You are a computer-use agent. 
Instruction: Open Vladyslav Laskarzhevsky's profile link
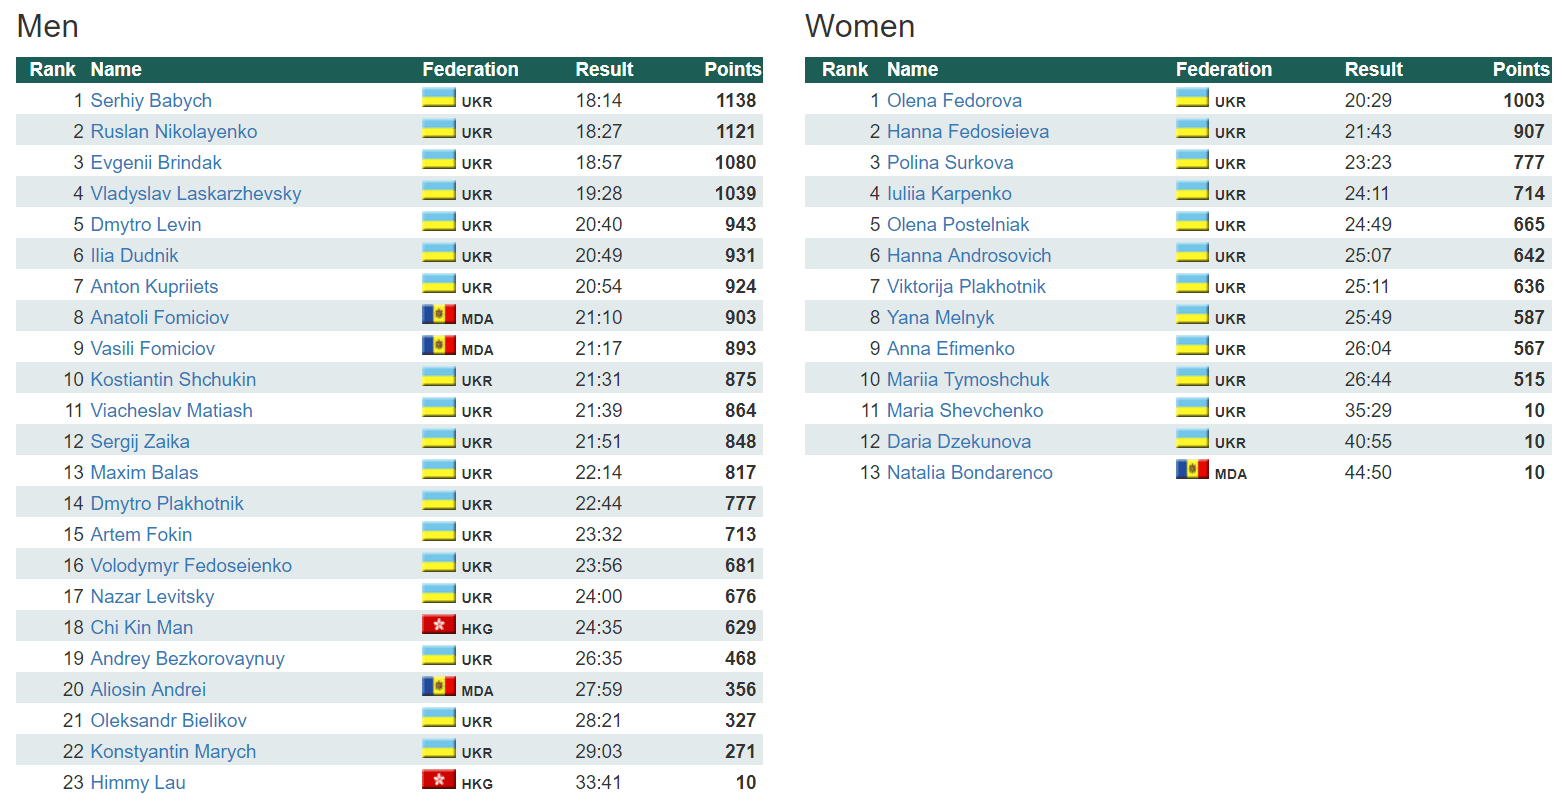pyautogui.click(x=196, y=193)
